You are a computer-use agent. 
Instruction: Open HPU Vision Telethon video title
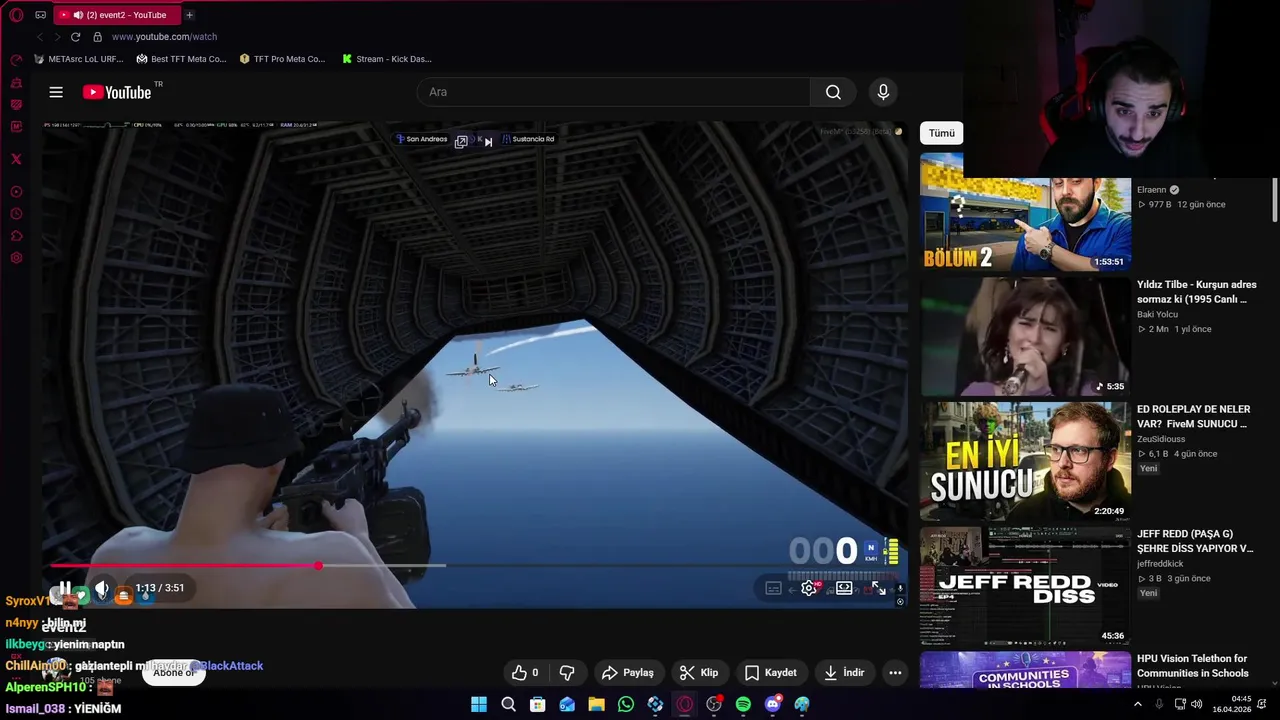click(1193, 666)
